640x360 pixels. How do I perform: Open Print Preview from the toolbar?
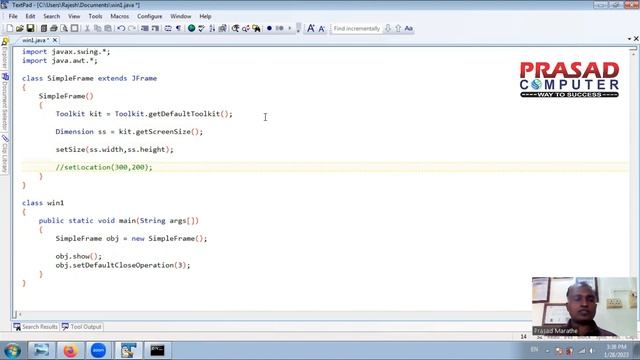64,29
